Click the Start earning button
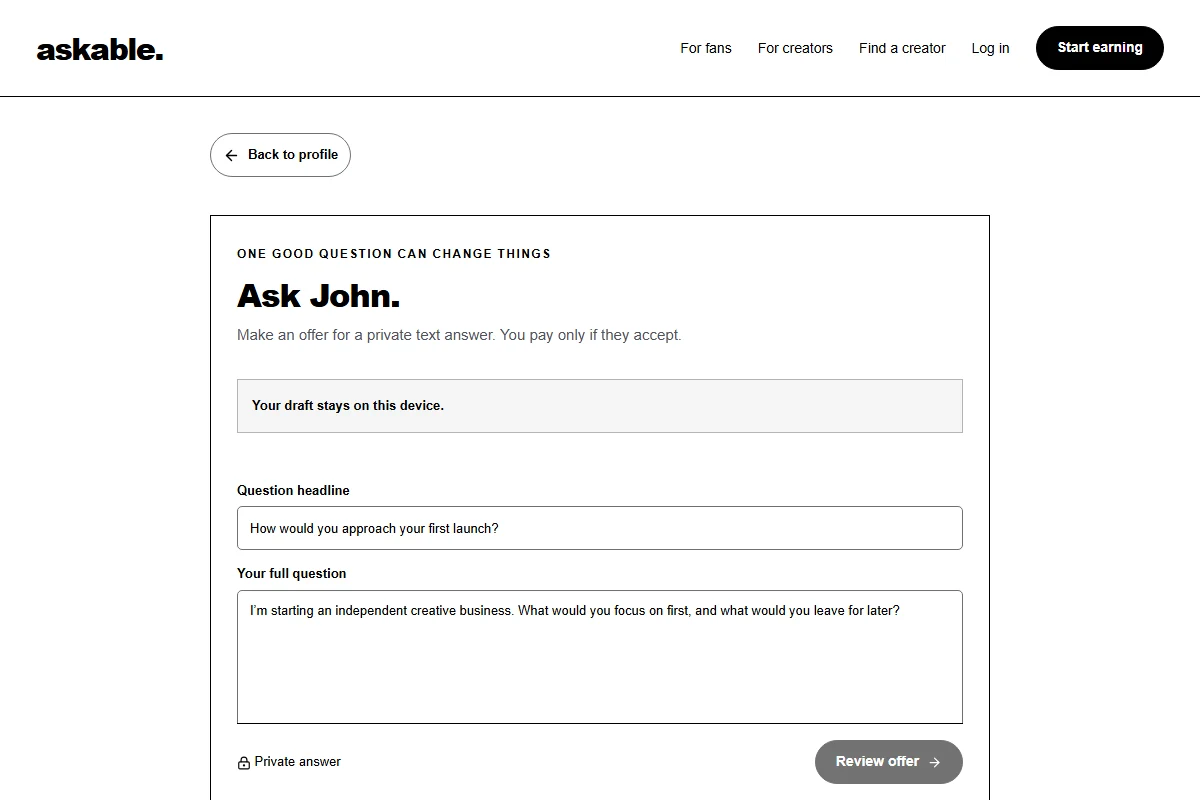This screenshot has height=800, width=1200. (x=1100, y=48)
